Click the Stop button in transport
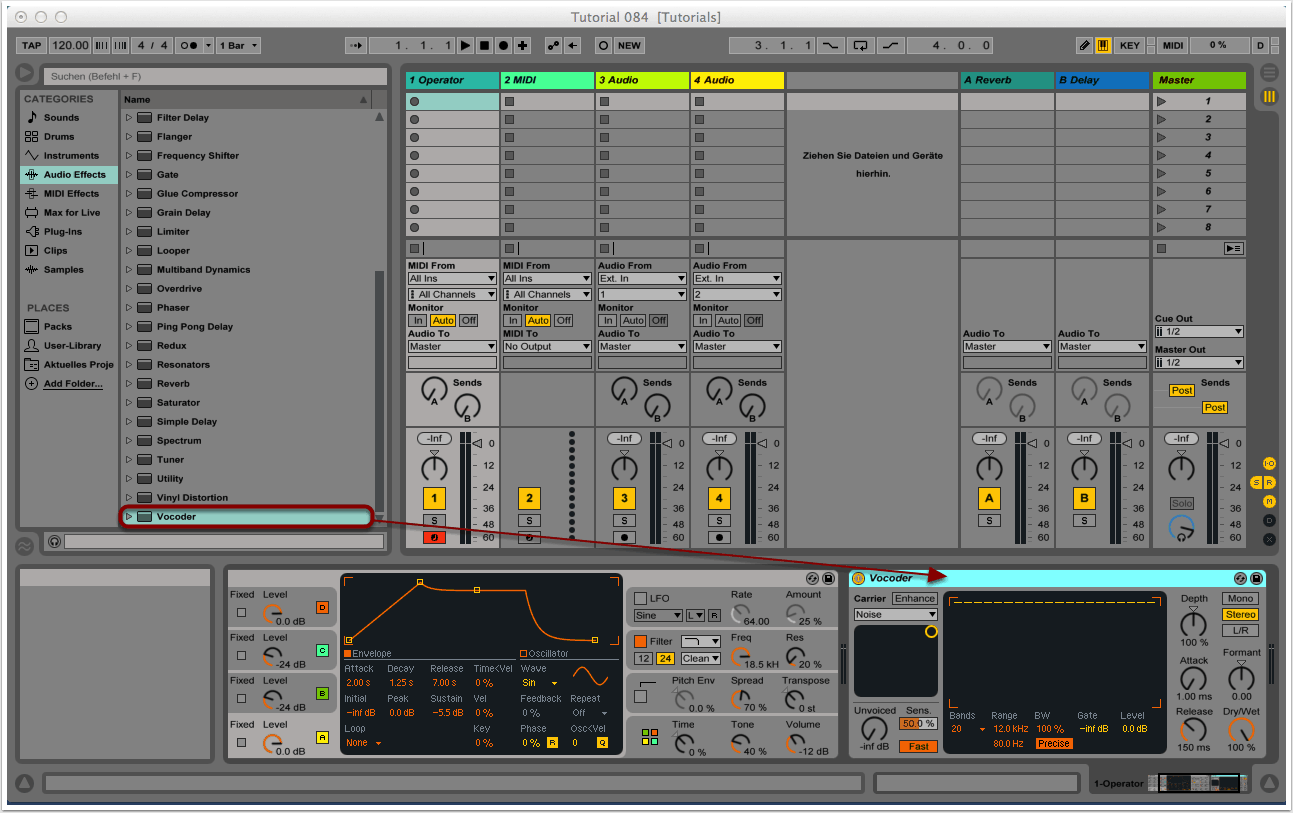 [x=484, y=45]
